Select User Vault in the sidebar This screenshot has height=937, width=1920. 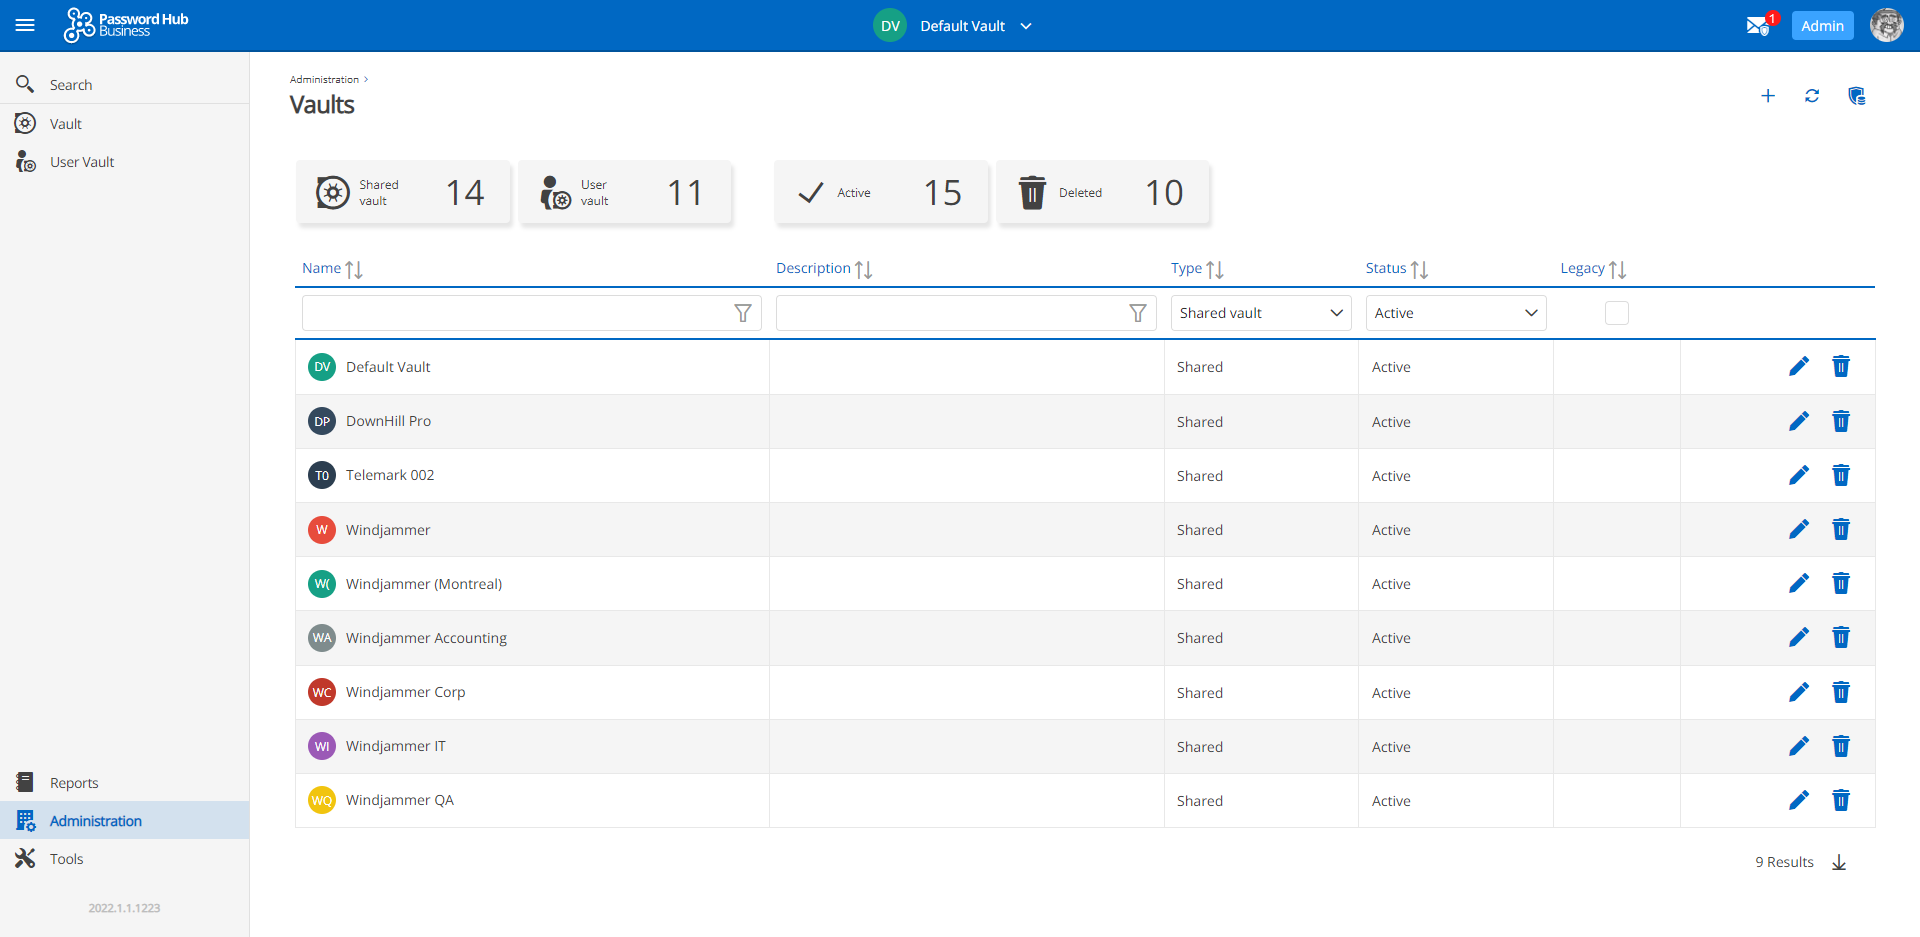tap(82, 162)
